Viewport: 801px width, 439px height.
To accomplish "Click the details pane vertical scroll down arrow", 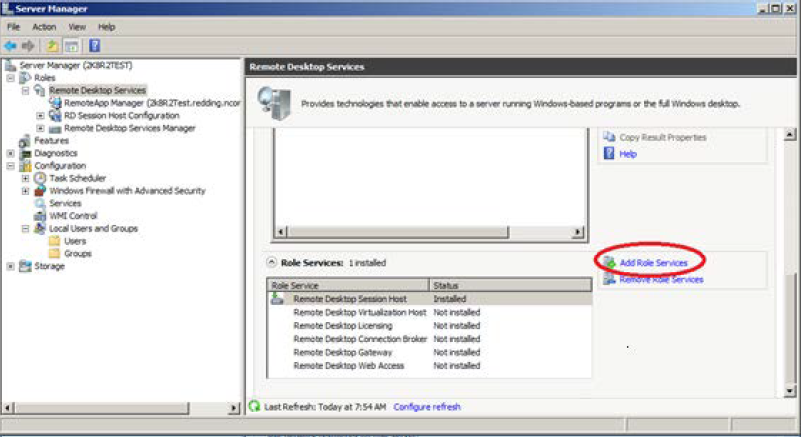I will click(x=790, y=391).
